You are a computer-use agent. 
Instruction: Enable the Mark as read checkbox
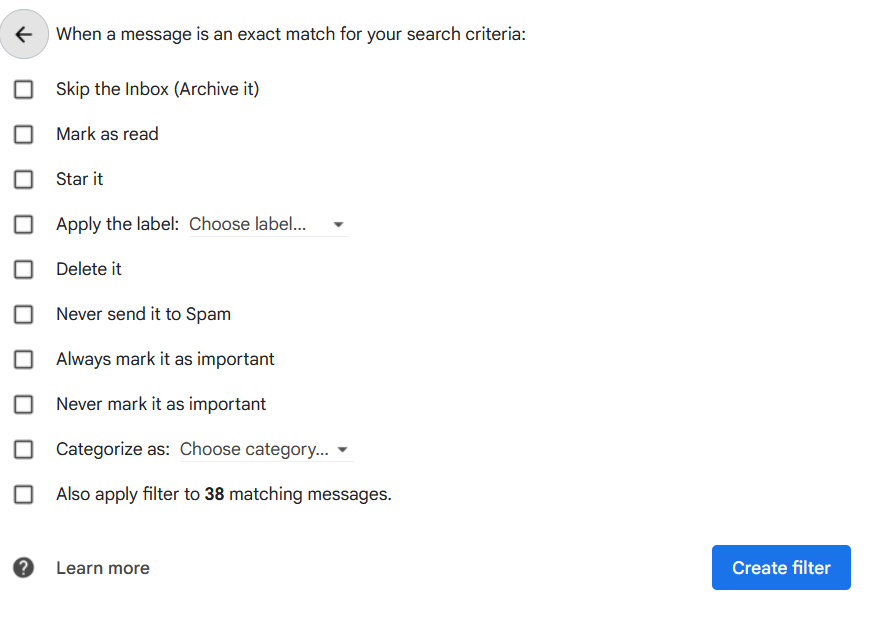pyautogui.click(x=23, y=135)
